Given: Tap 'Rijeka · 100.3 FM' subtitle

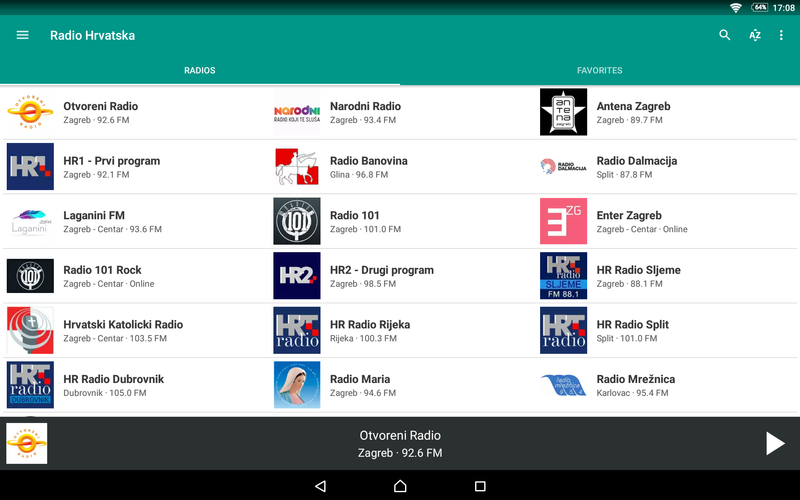Looking at the screenshot, I should coord(363,338).
